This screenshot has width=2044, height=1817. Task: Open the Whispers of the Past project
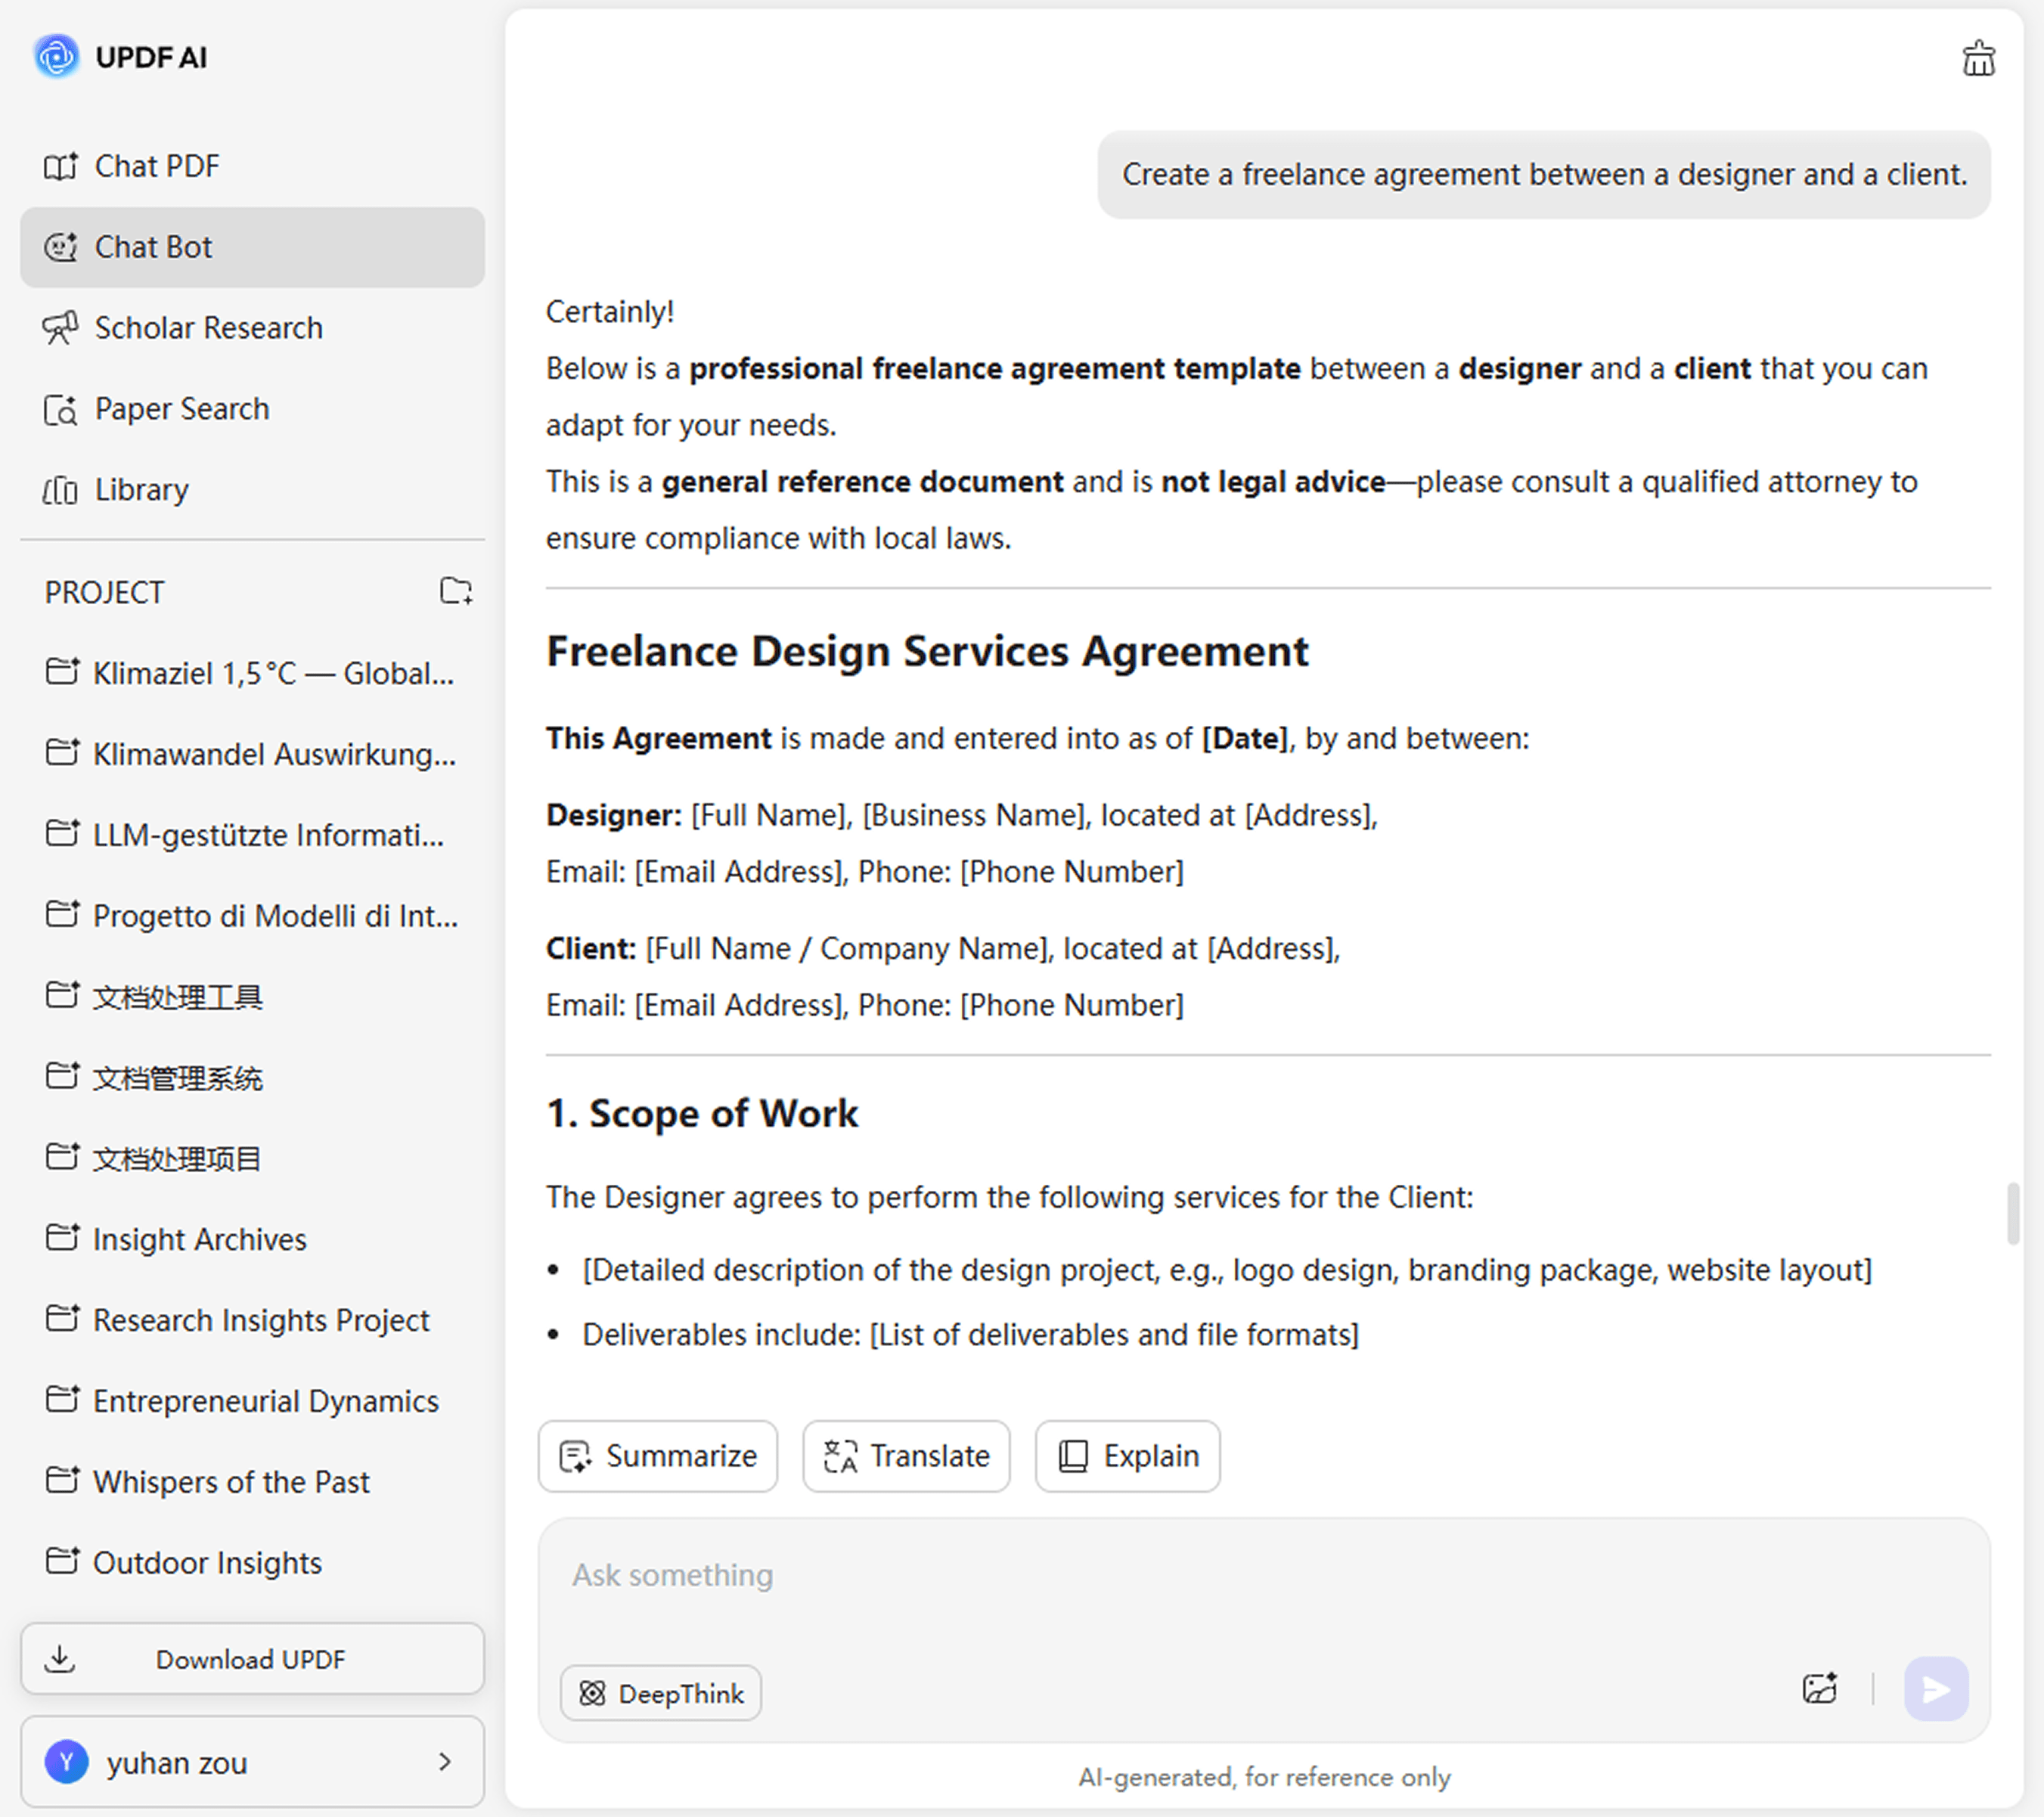[230, 1482]
